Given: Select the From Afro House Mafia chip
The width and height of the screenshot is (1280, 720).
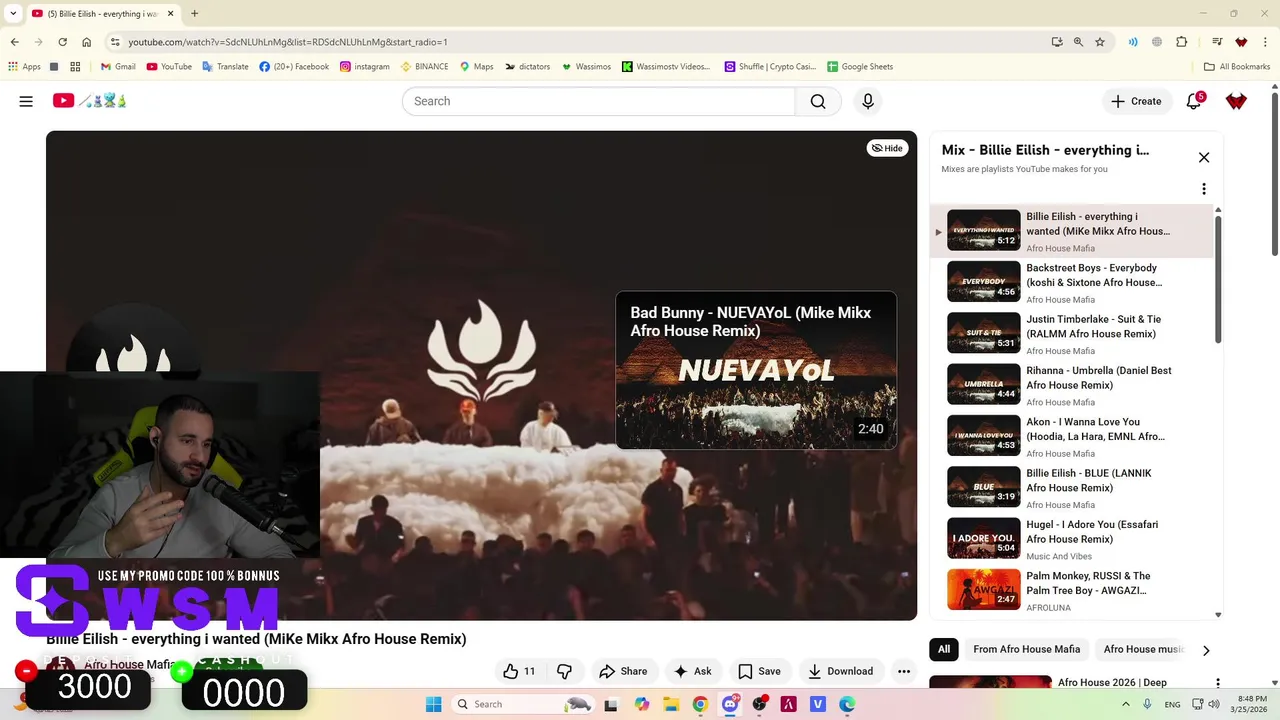Looking at the screenshot, I should pyautogui.click(x=1026, y=649).
